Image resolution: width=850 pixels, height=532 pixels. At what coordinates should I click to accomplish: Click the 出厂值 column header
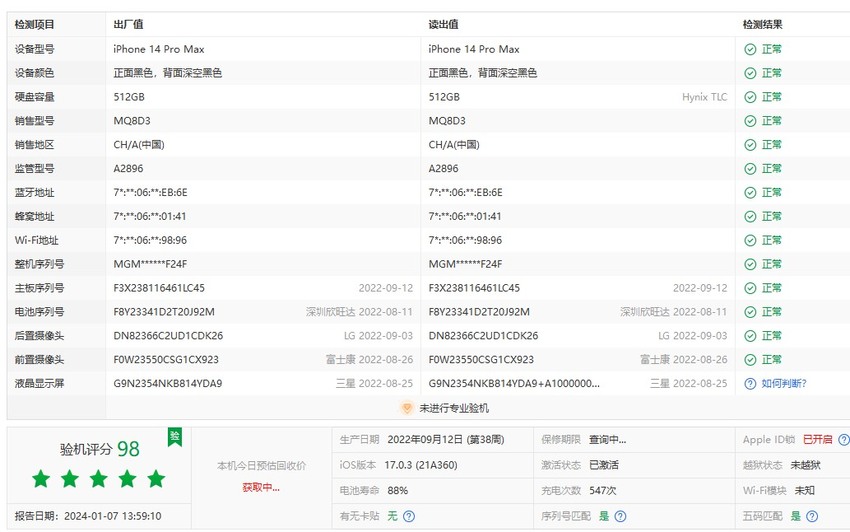(x=128, y=24)
